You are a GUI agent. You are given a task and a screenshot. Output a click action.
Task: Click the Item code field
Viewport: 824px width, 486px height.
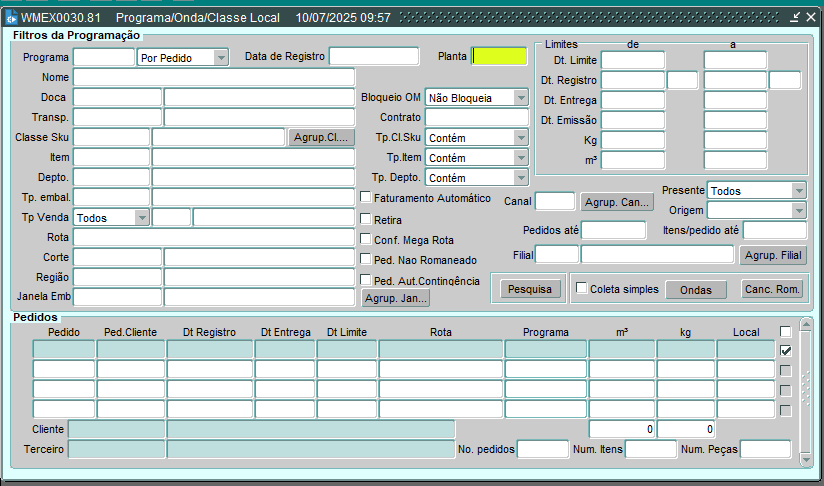(x=111, y=157)
